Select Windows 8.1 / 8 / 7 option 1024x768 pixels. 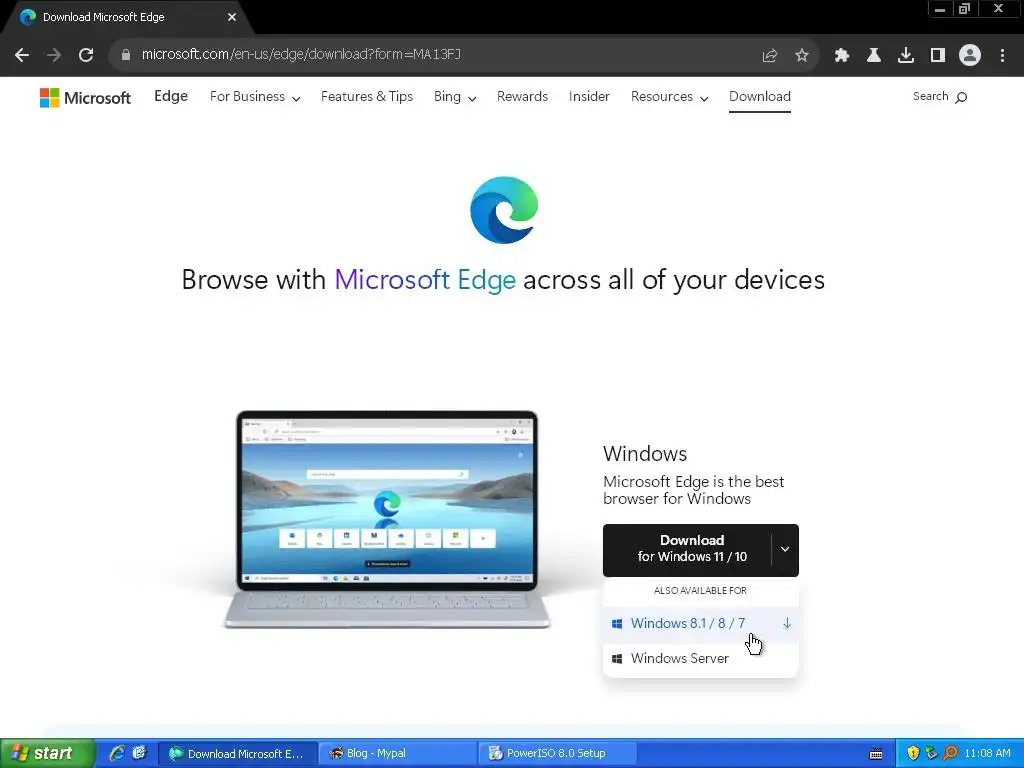(x=700, y=623)
